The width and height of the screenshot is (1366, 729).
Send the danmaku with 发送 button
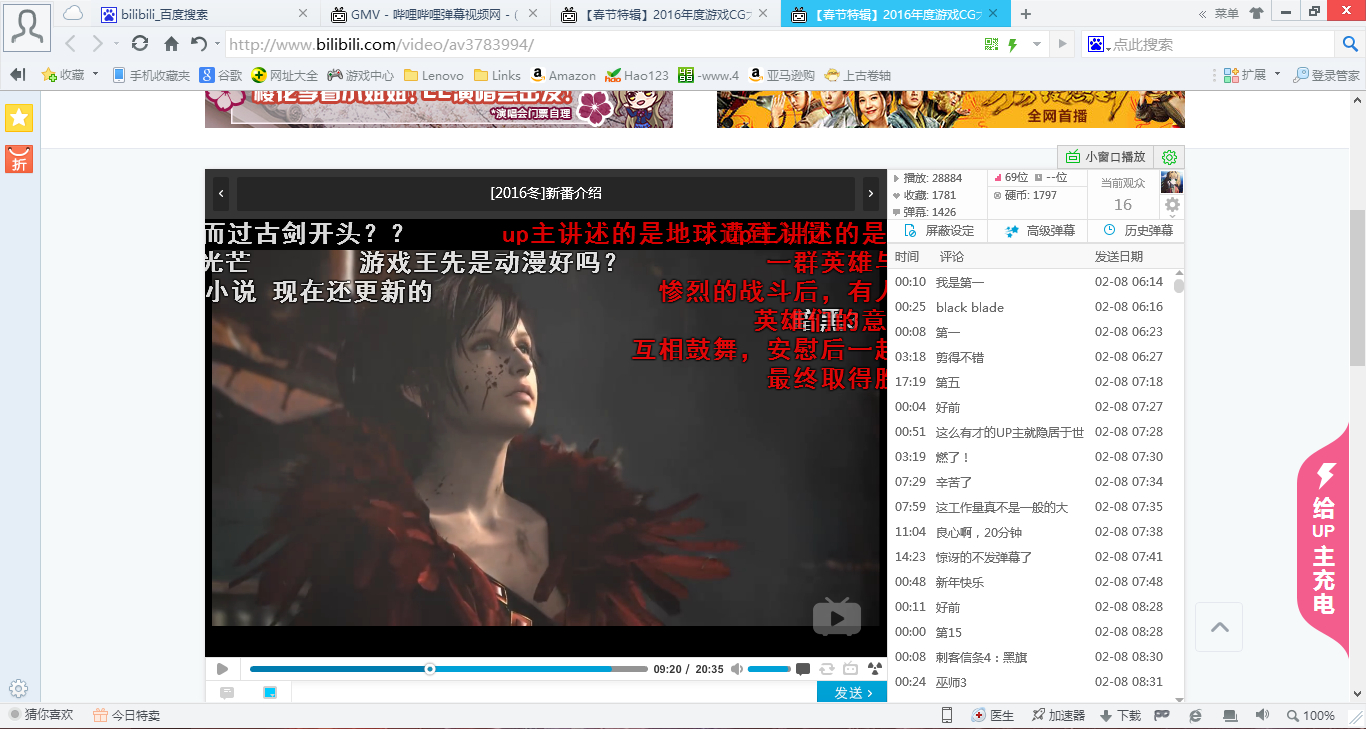(x=852, y=693)
